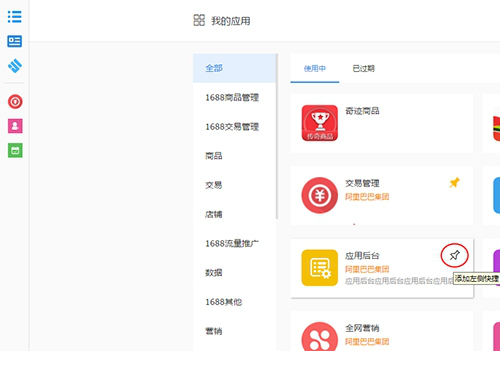
Task: Open the 奇迹商品 trophy app icon
Action: click(320, 123)
